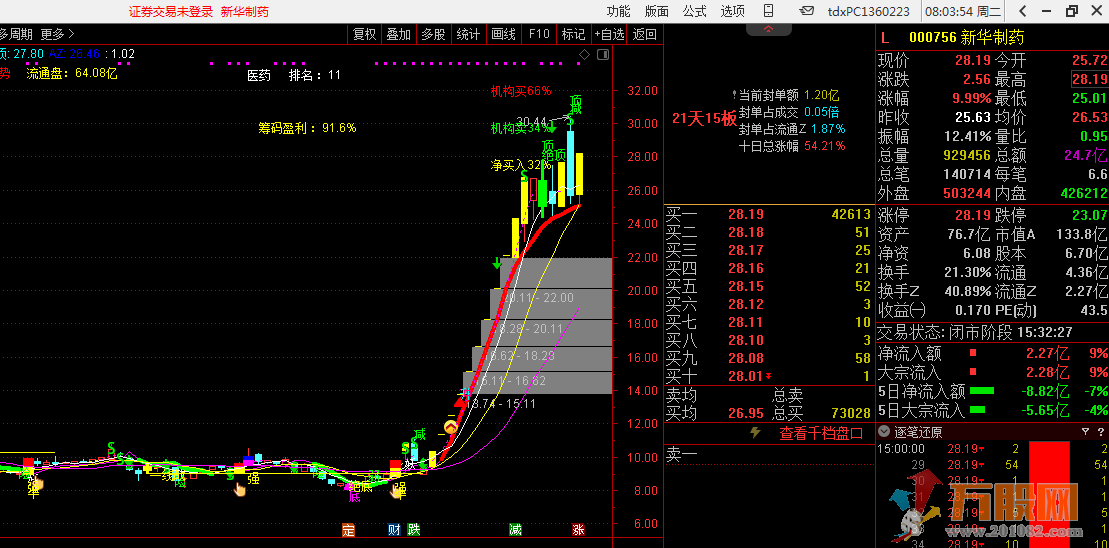Click the 卖一 ask row
The image size is (1109, 548).
(768, 457)
